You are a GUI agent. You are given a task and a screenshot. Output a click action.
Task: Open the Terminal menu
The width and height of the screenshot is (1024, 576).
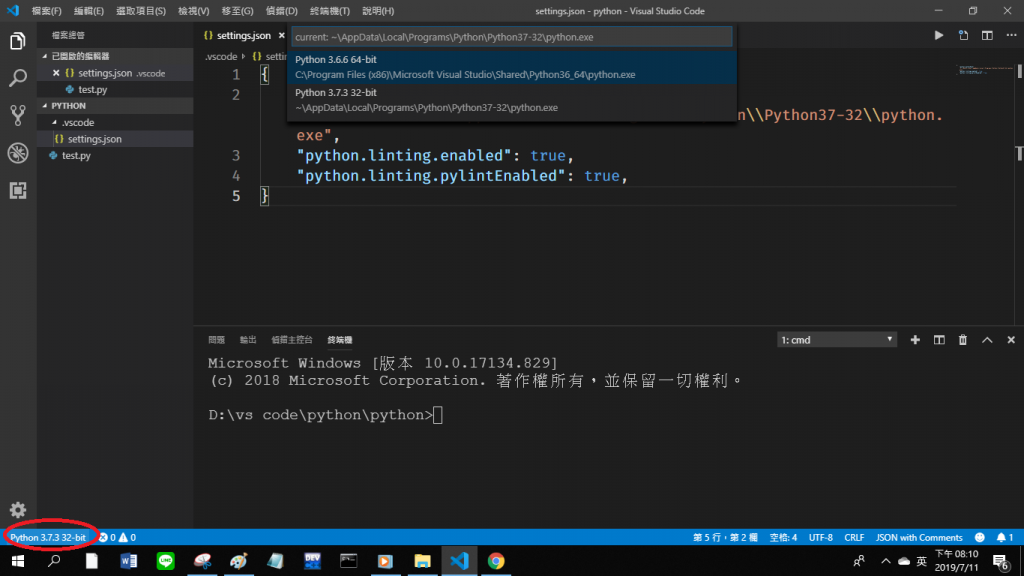[x=329, y=11]
